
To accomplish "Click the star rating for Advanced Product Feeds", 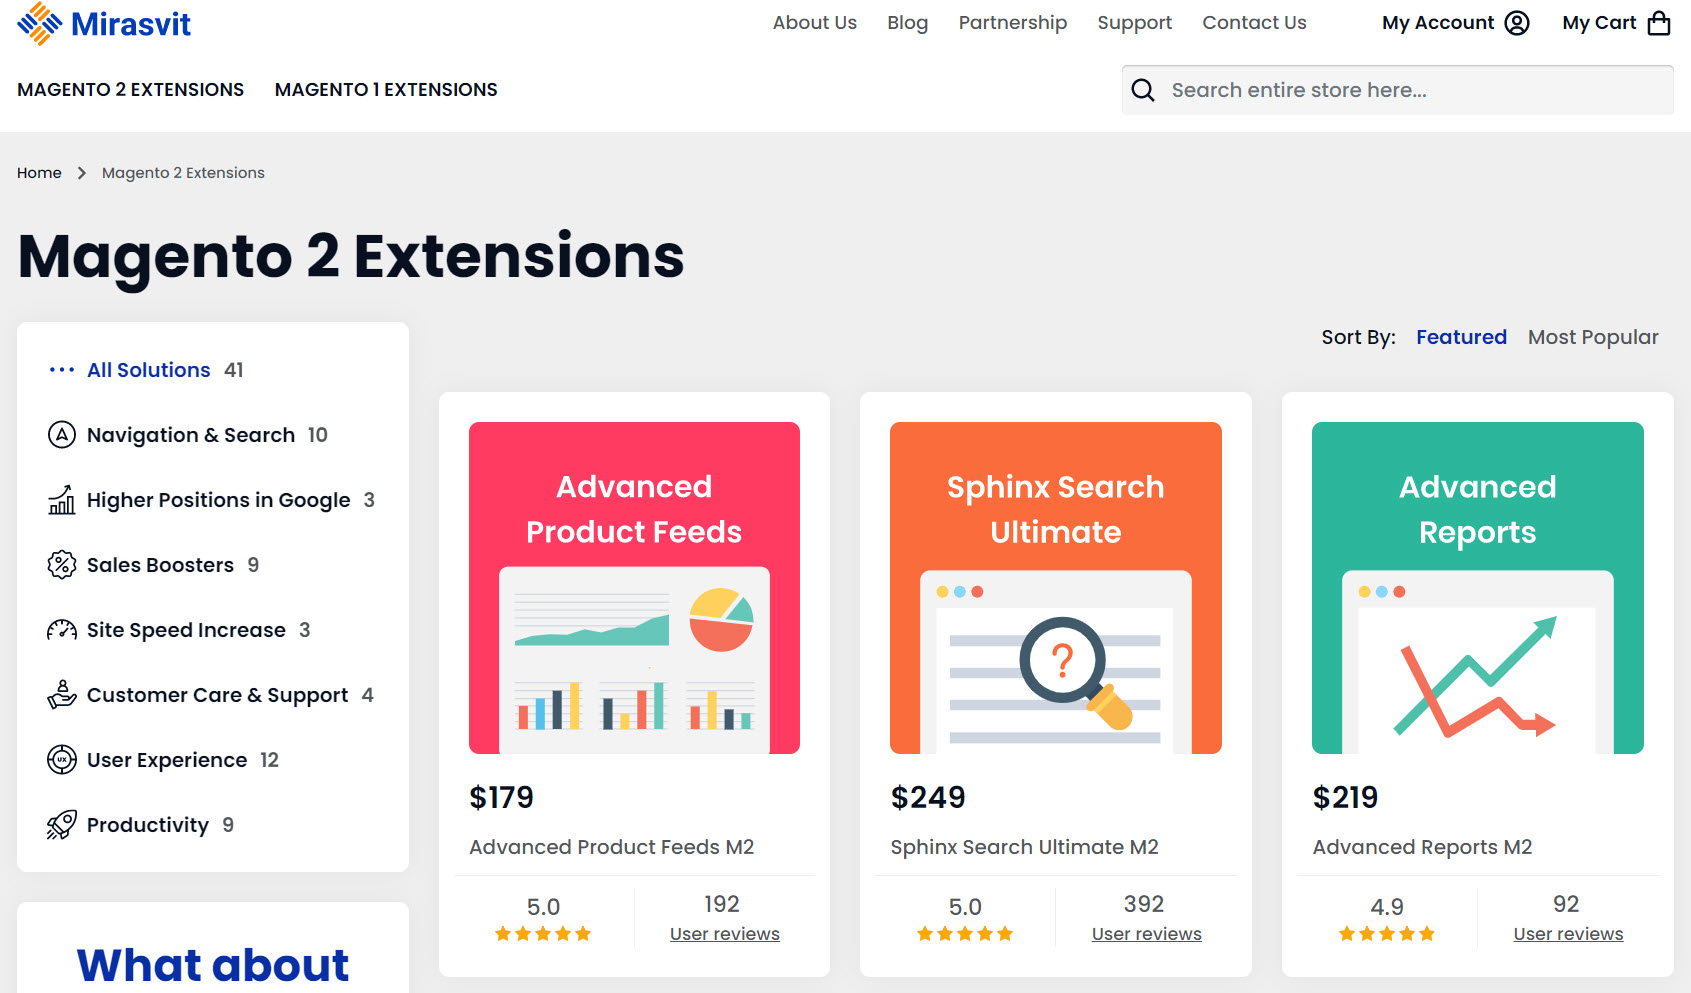I will pyautogui.click(x=543, y=934).
